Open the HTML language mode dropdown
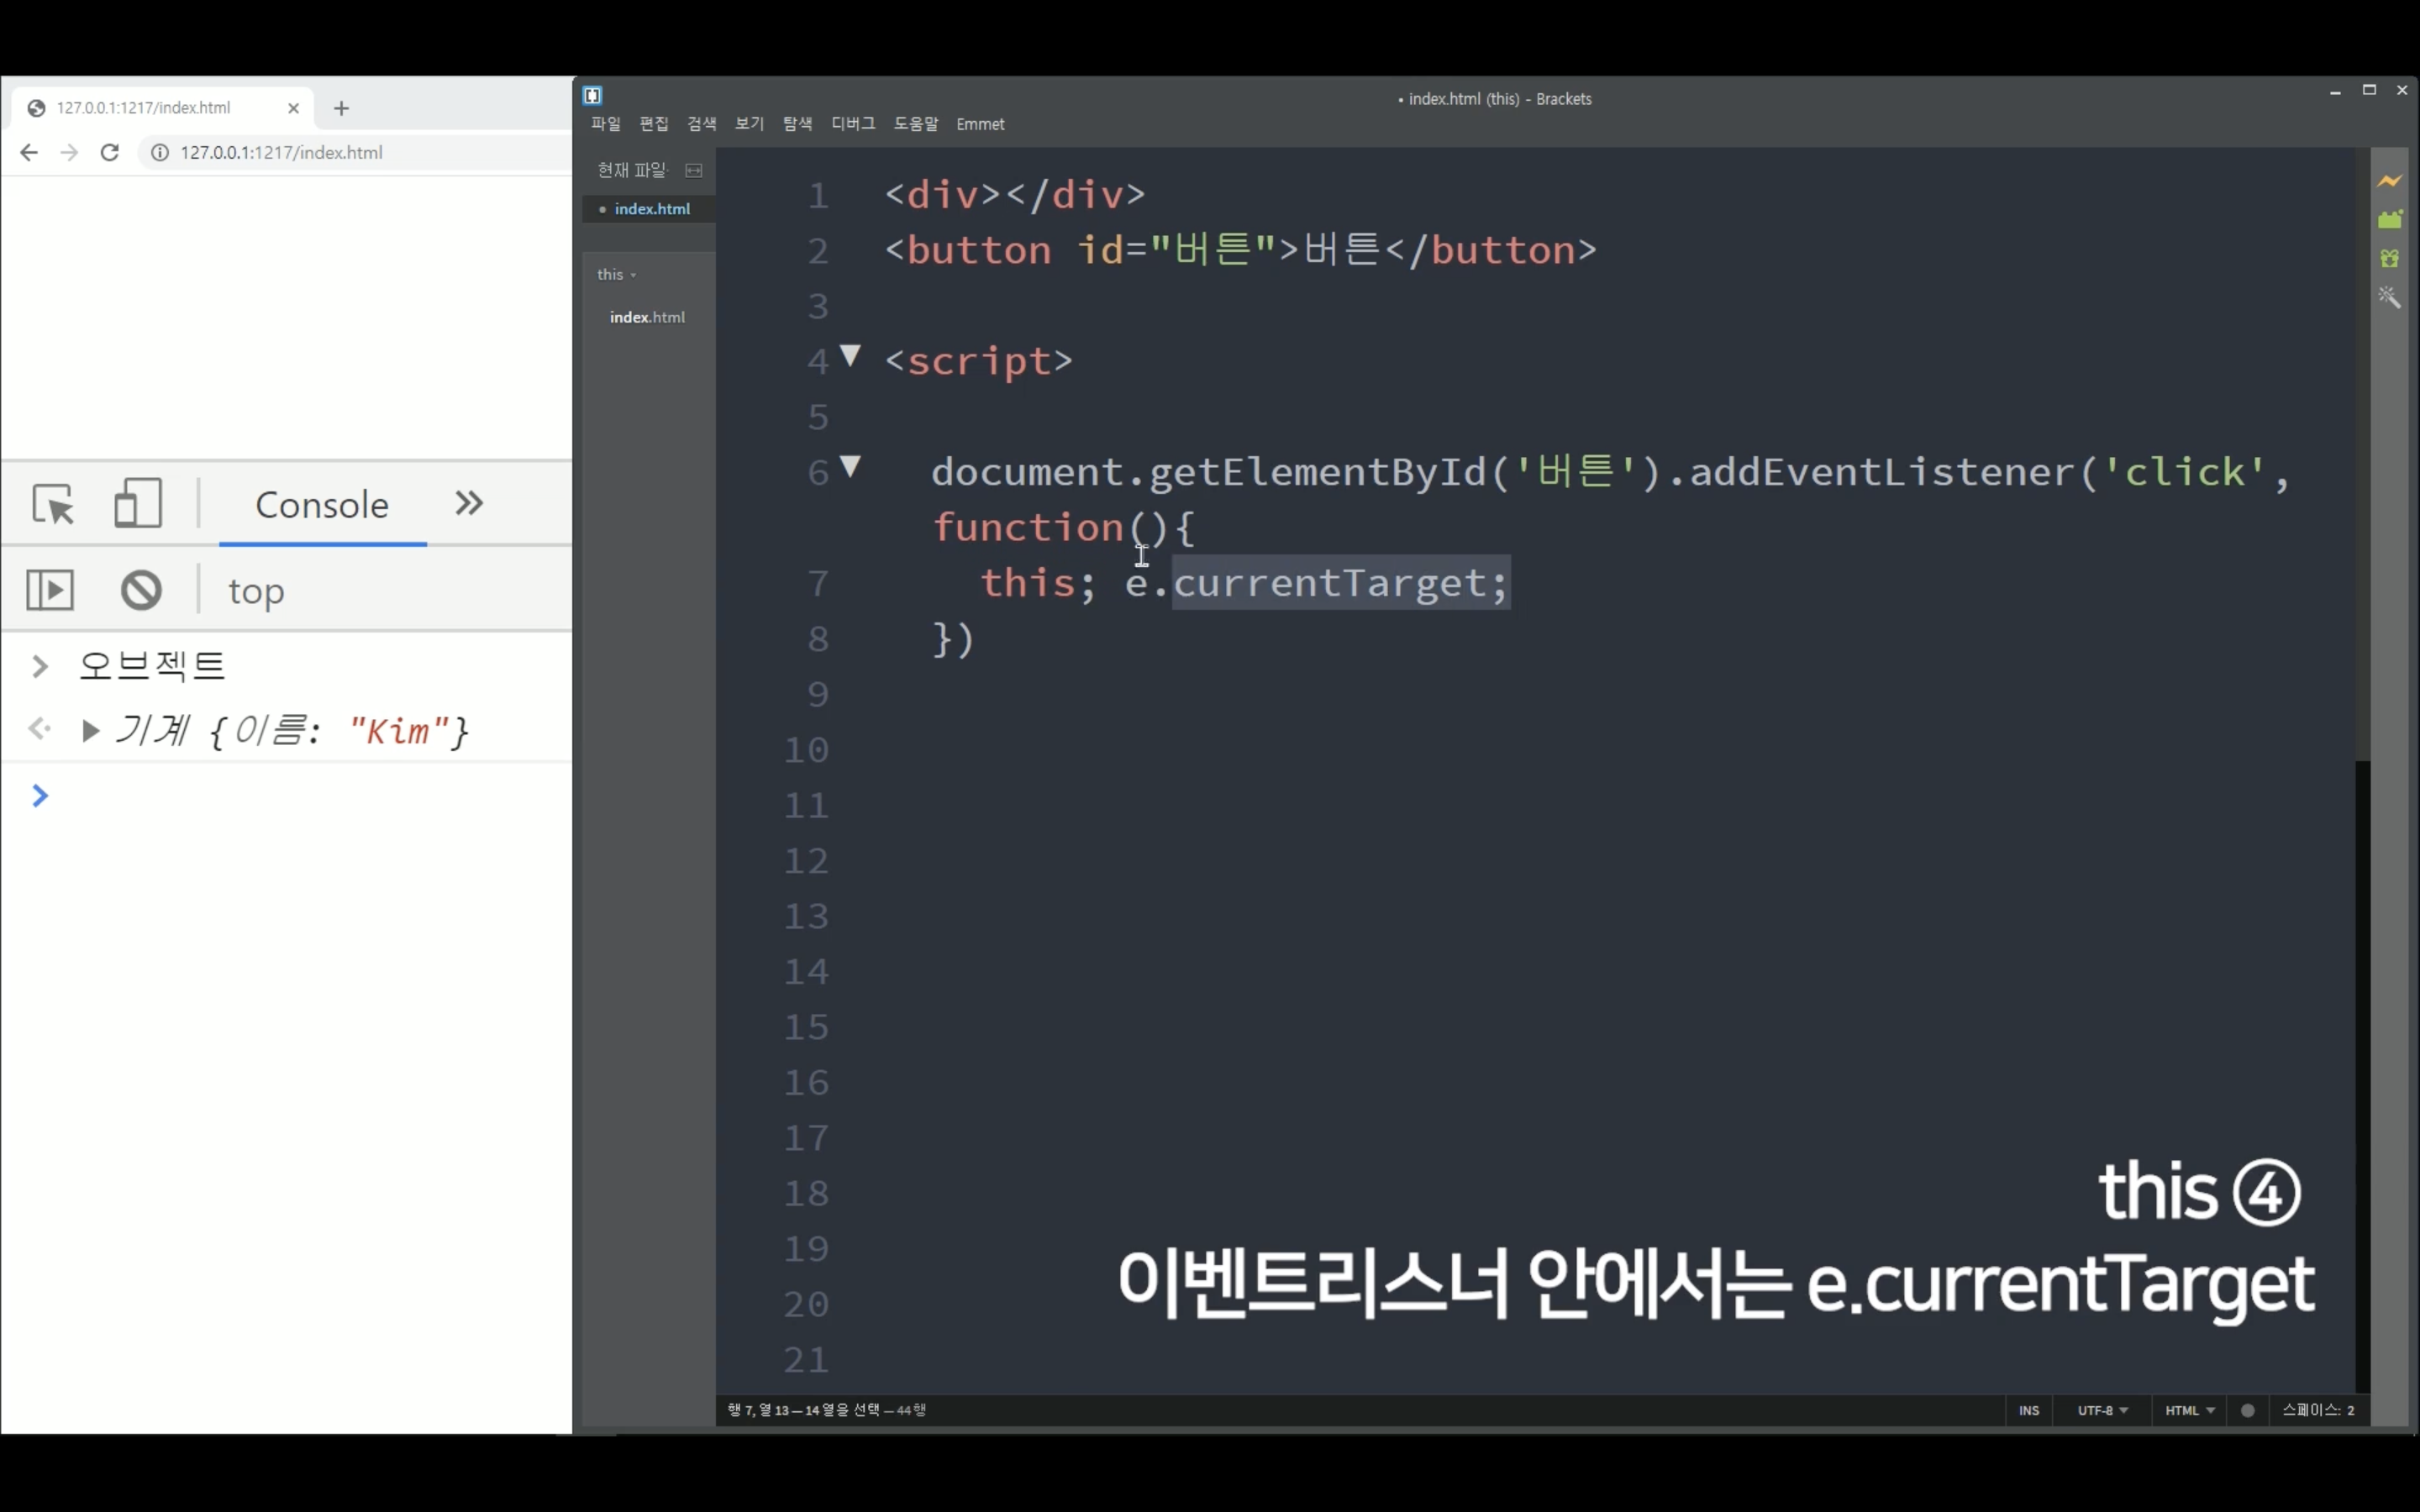 (x=2189, y=1410)
